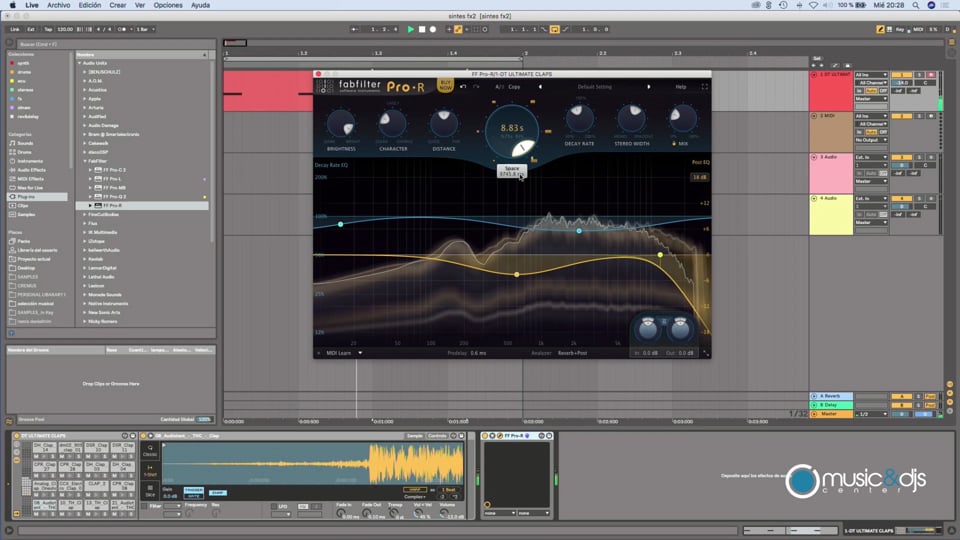
Task: Click the Buy Now button in Pro-R
Action: (445, 86)
